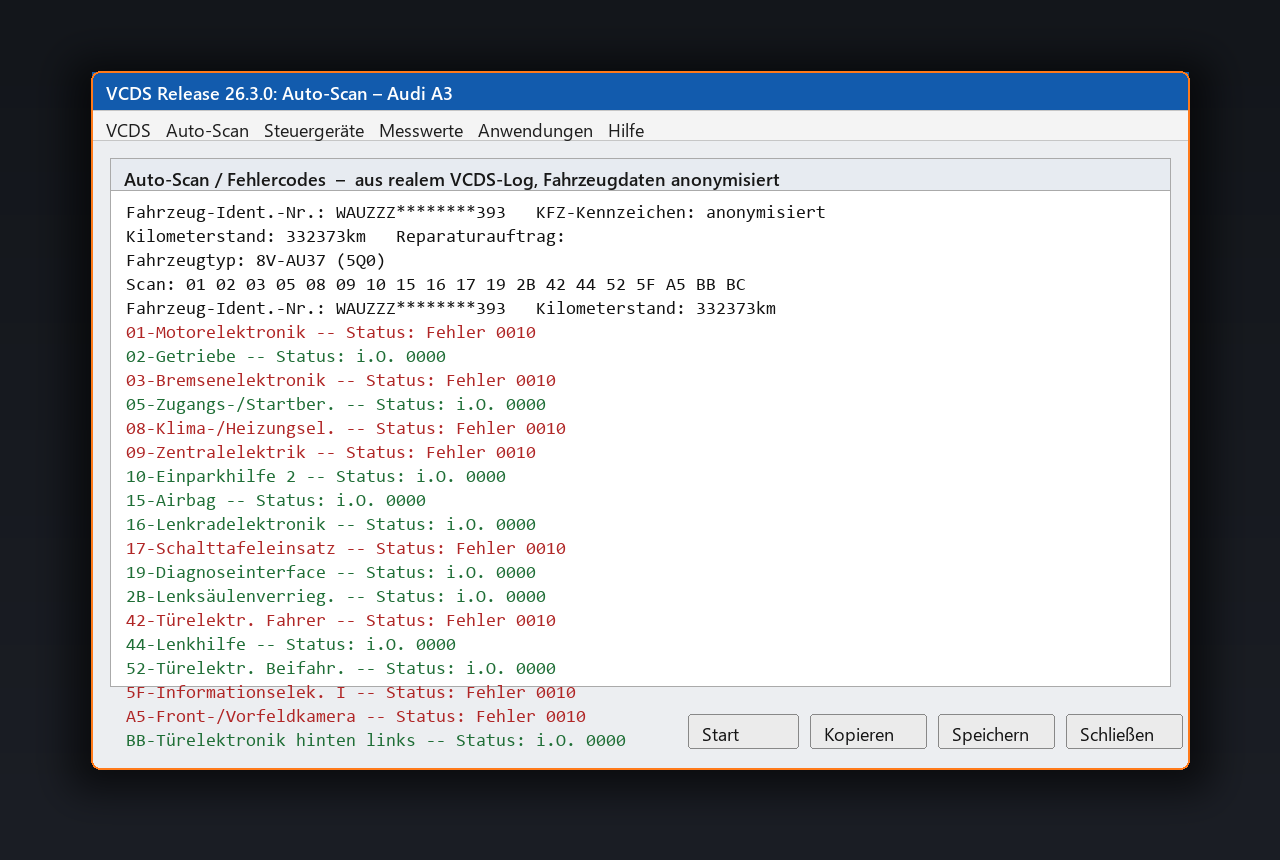
Task: Save the scan via the Speichern button
Action: [996, 732]
